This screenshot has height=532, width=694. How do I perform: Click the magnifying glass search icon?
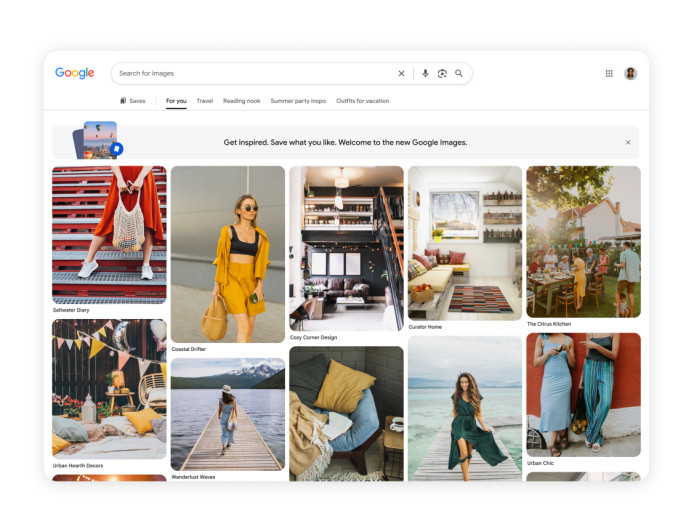coord(459,73)
